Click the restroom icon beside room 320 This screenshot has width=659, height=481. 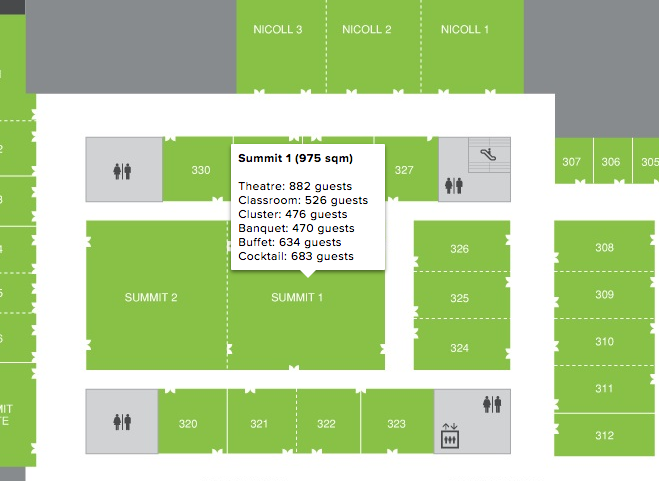coord(122,422)
